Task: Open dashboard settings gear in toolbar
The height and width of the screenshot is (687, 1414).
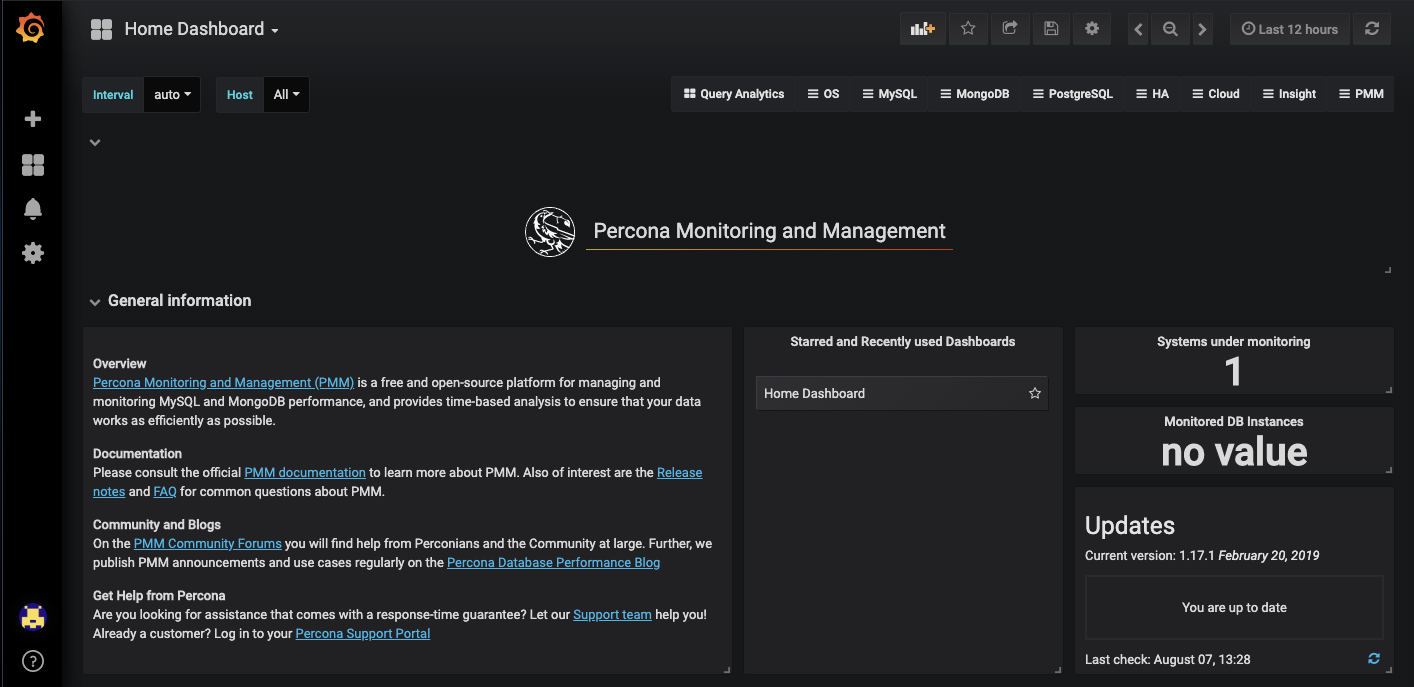Action: [x=1092, y=29]
